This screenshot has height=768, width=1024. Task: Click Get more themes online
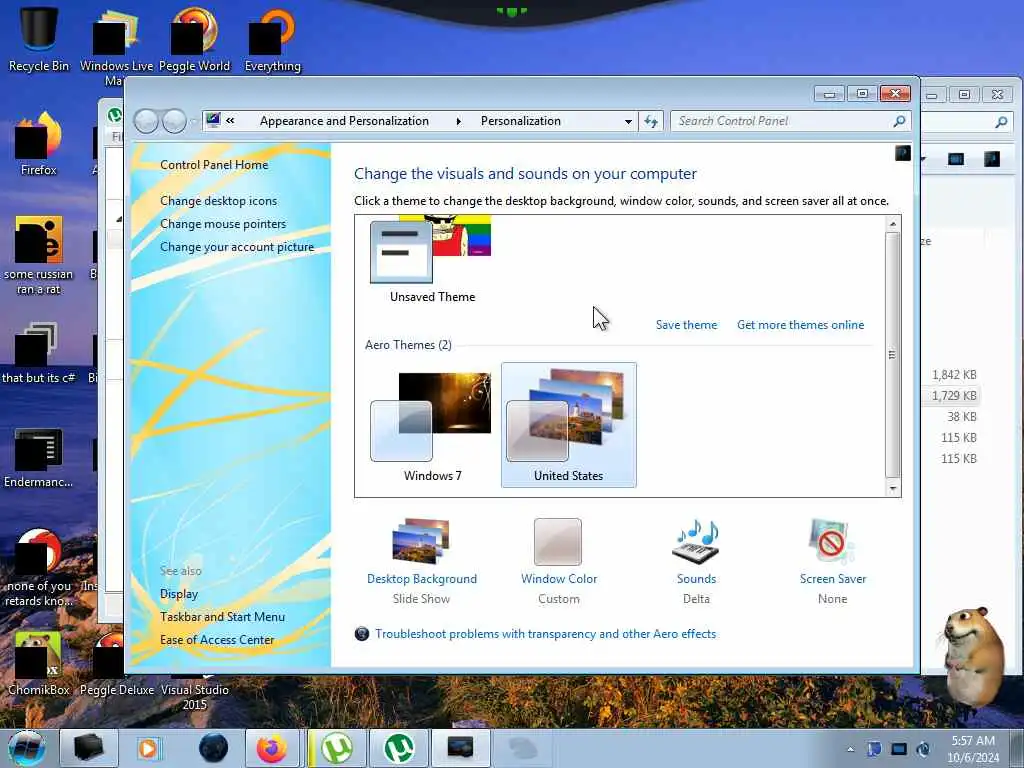tap(800, 325)
